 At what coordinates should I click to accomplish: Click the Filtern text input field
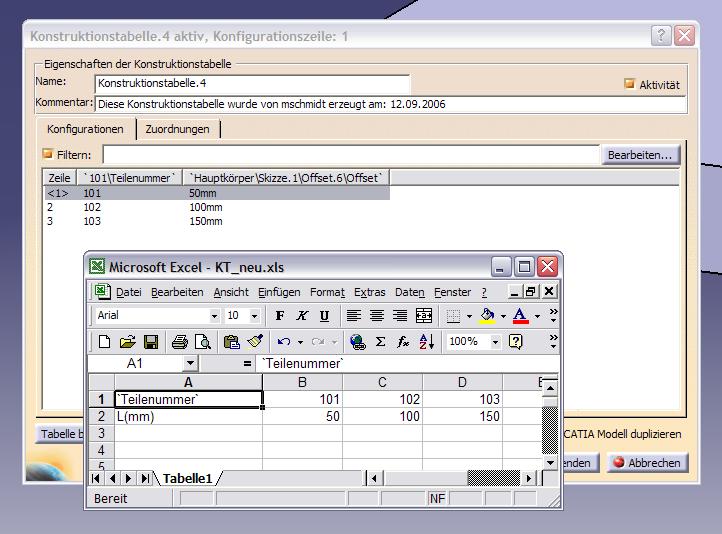tap(351, 155)
